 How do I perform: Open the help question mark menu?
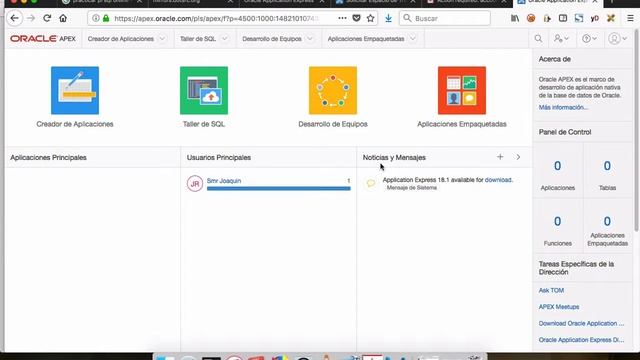point(589,39)
